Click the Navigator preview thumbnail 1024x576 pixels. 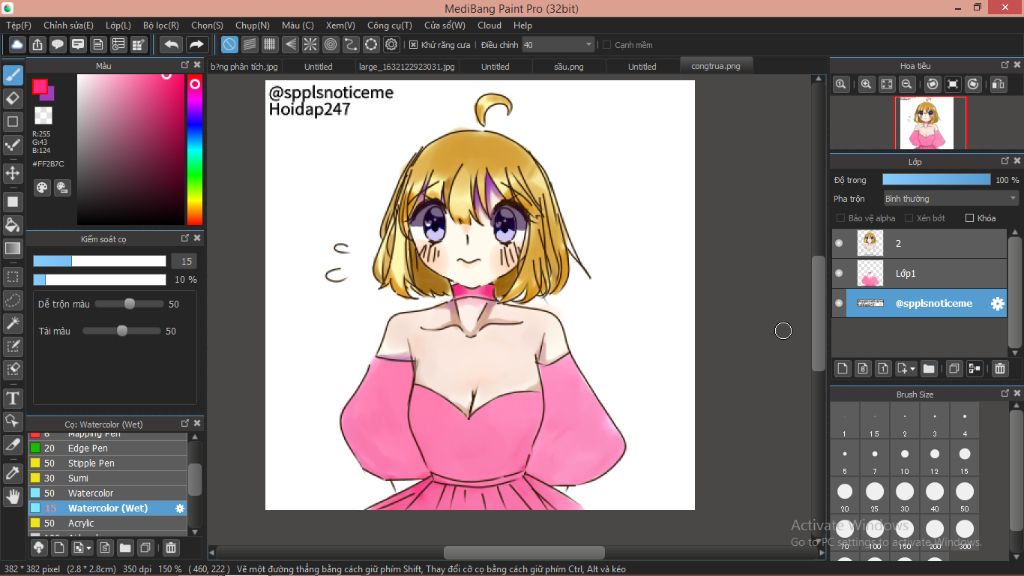[x=927, y=123]
